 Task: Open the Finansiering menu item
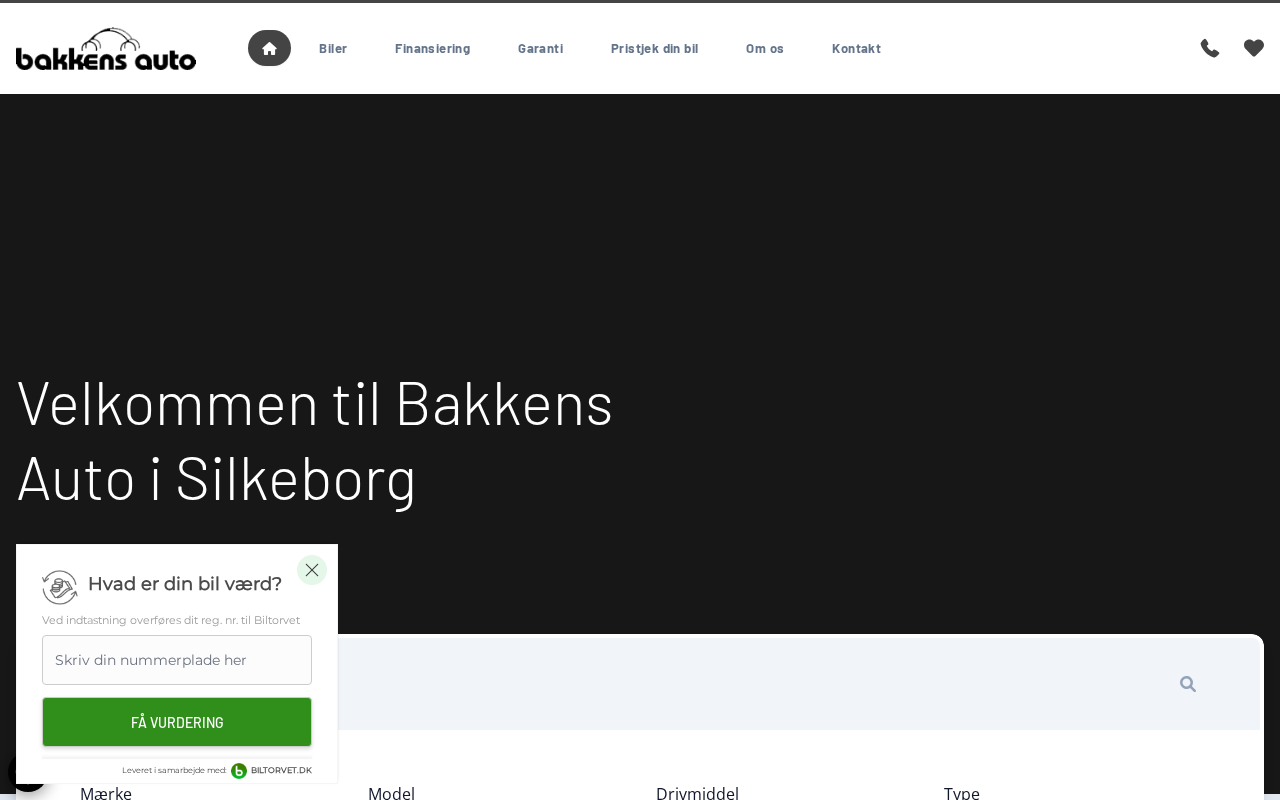point(432,48)
